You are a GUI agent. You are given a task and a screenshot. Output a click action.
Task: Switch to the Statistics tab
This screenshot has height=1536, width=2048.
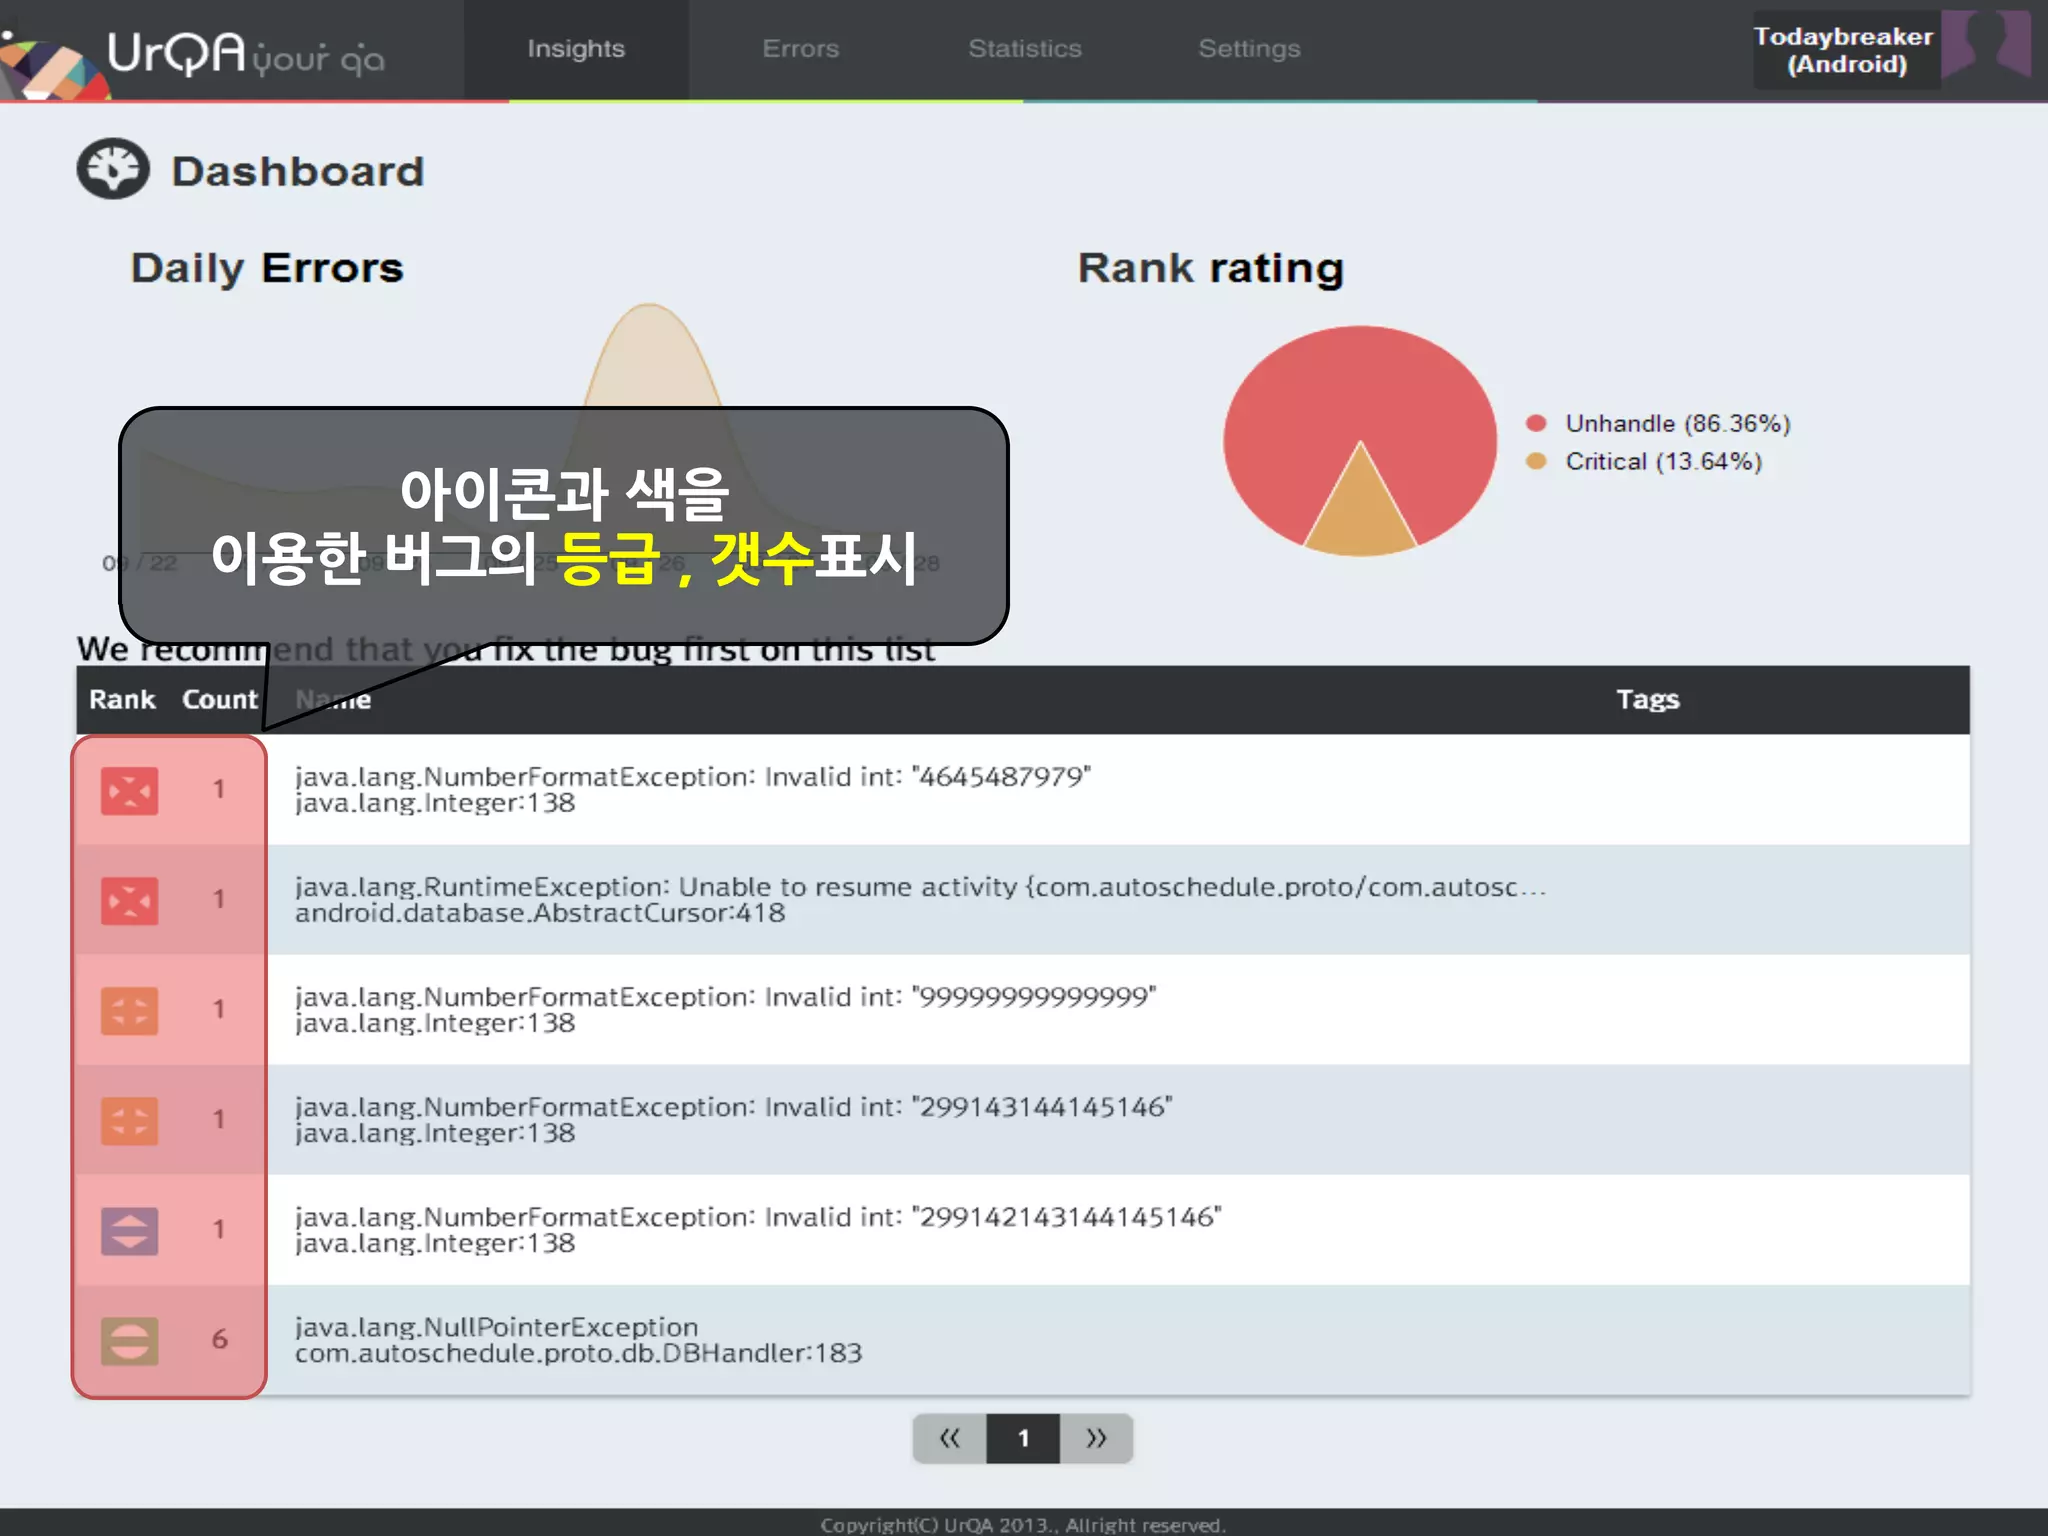[1025, 48]
